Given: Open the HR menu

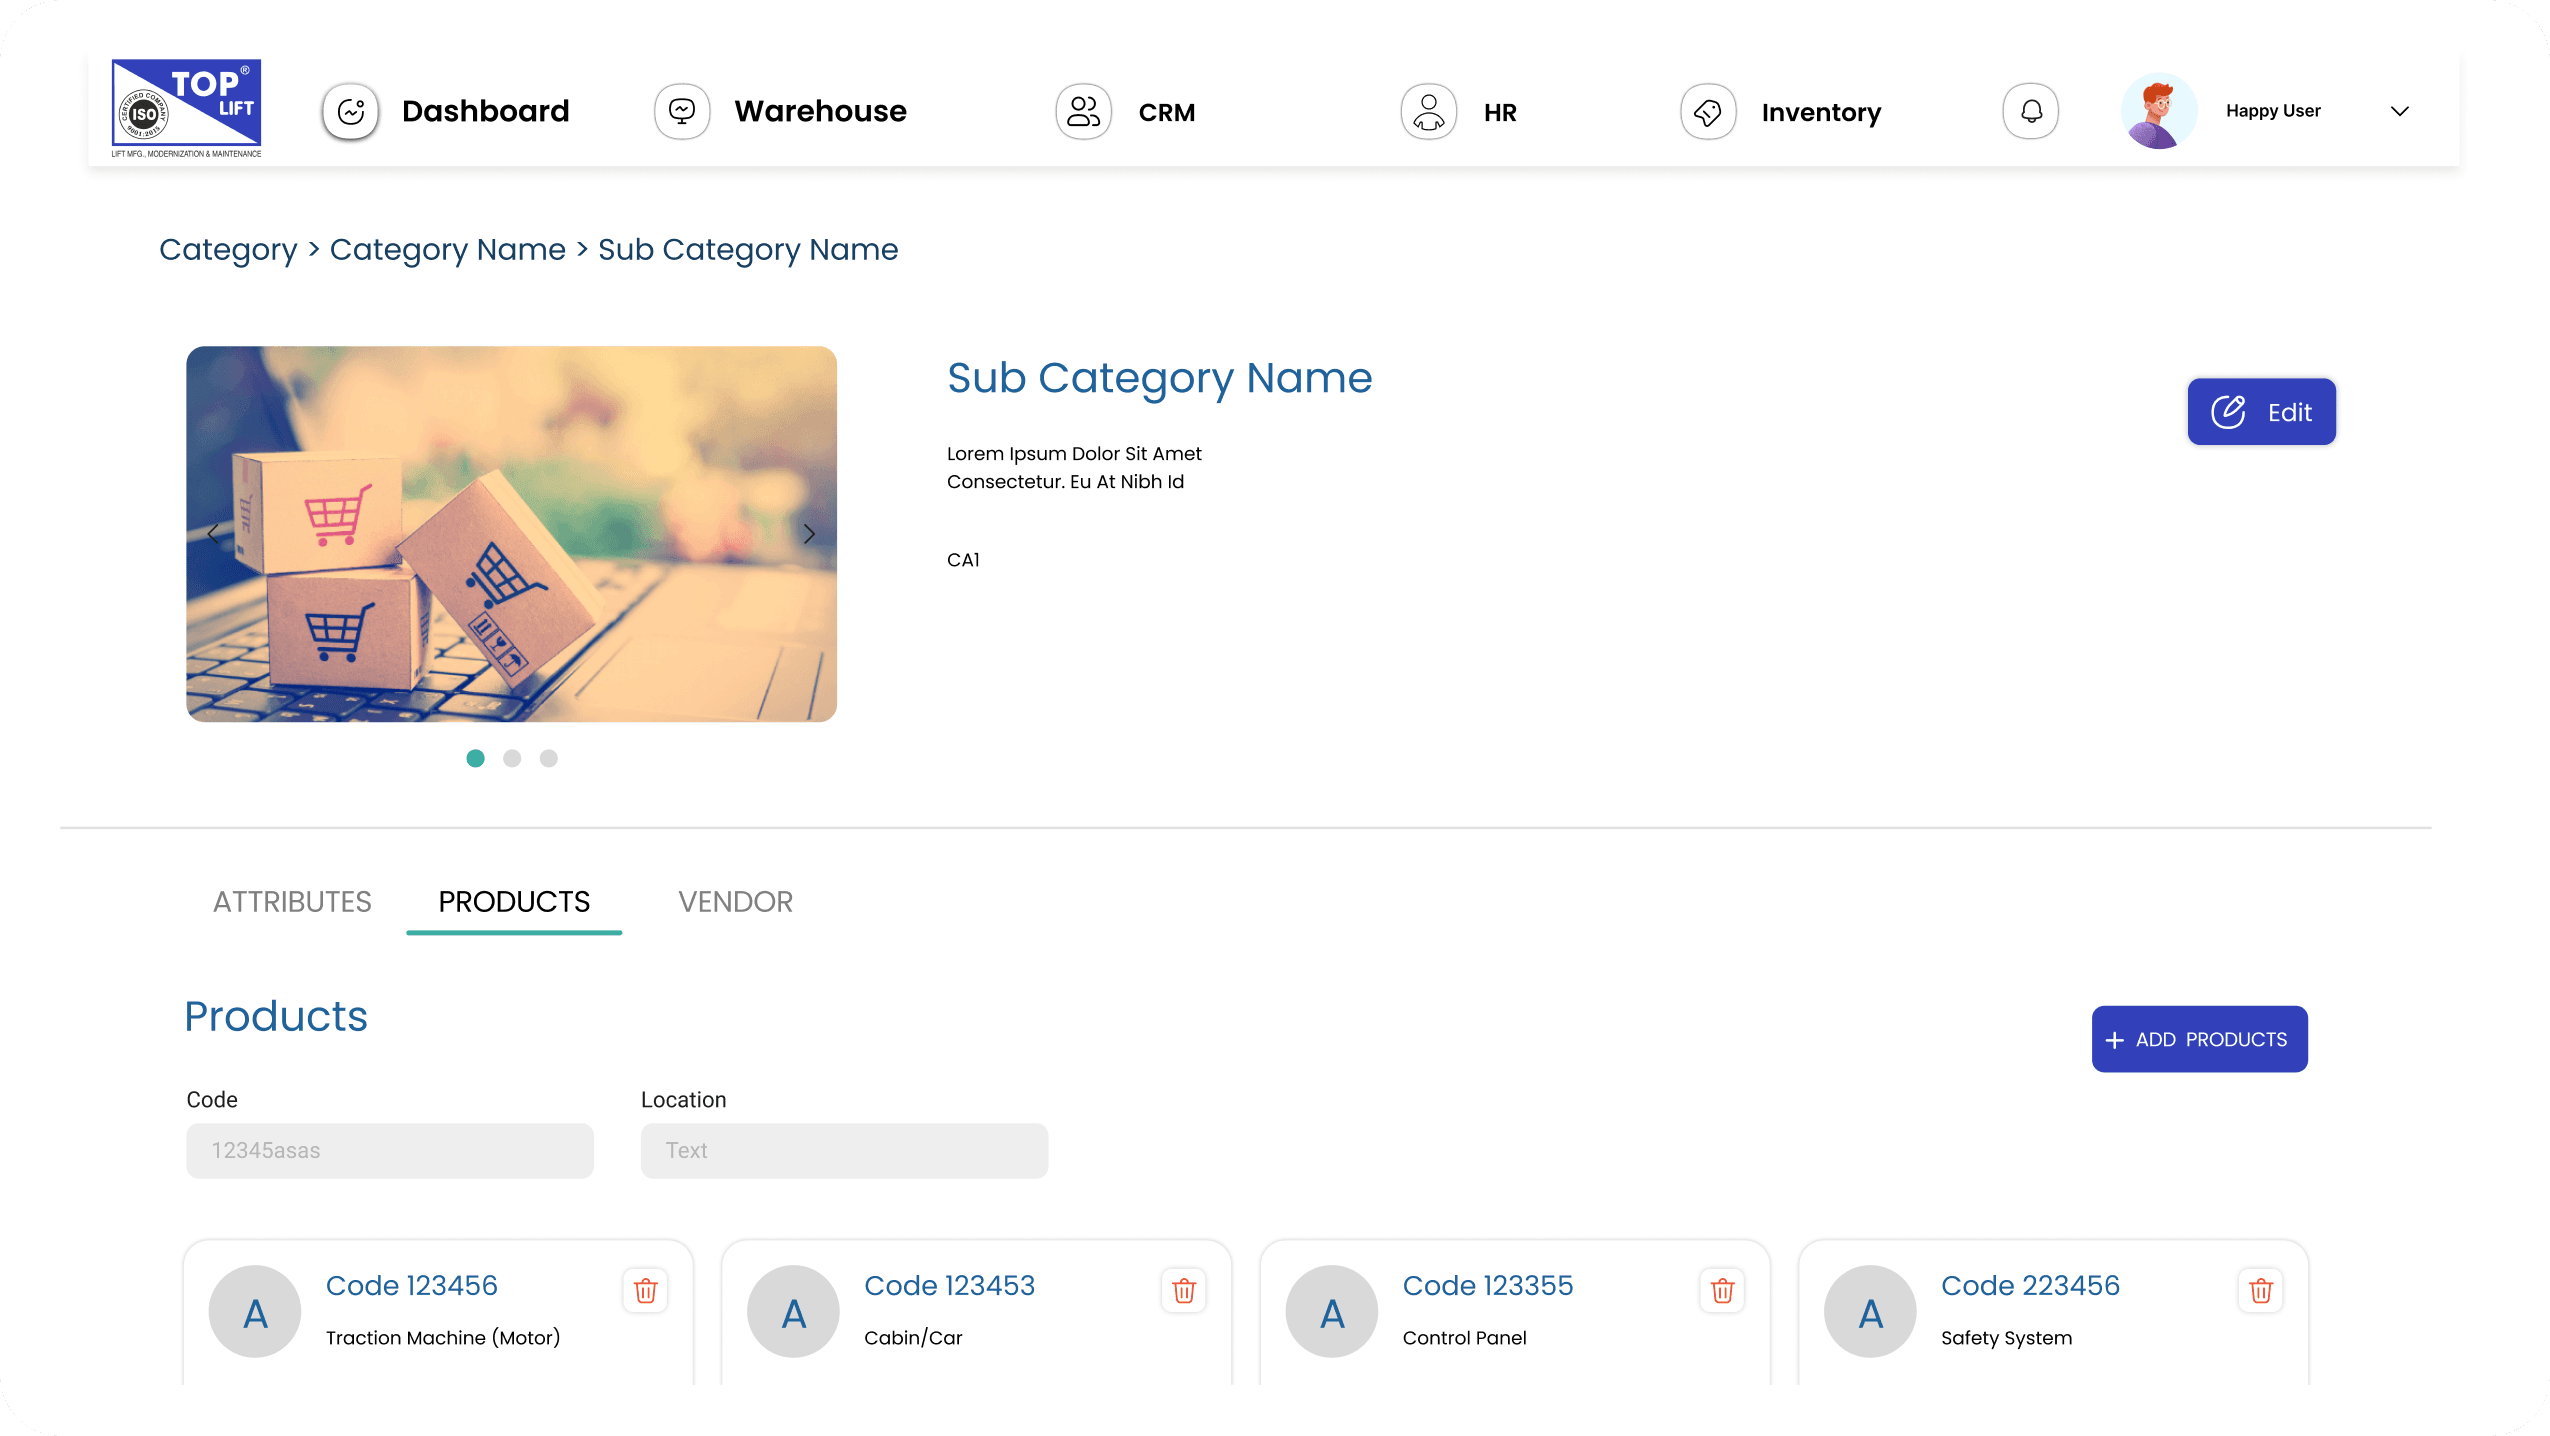Looking at the screenshot, I should 1500,113.
